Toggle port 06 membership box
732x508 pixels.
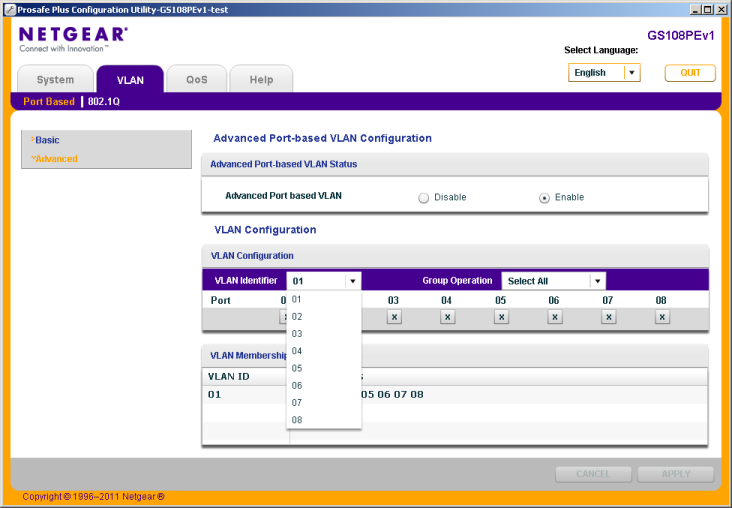tap(555, 317)
